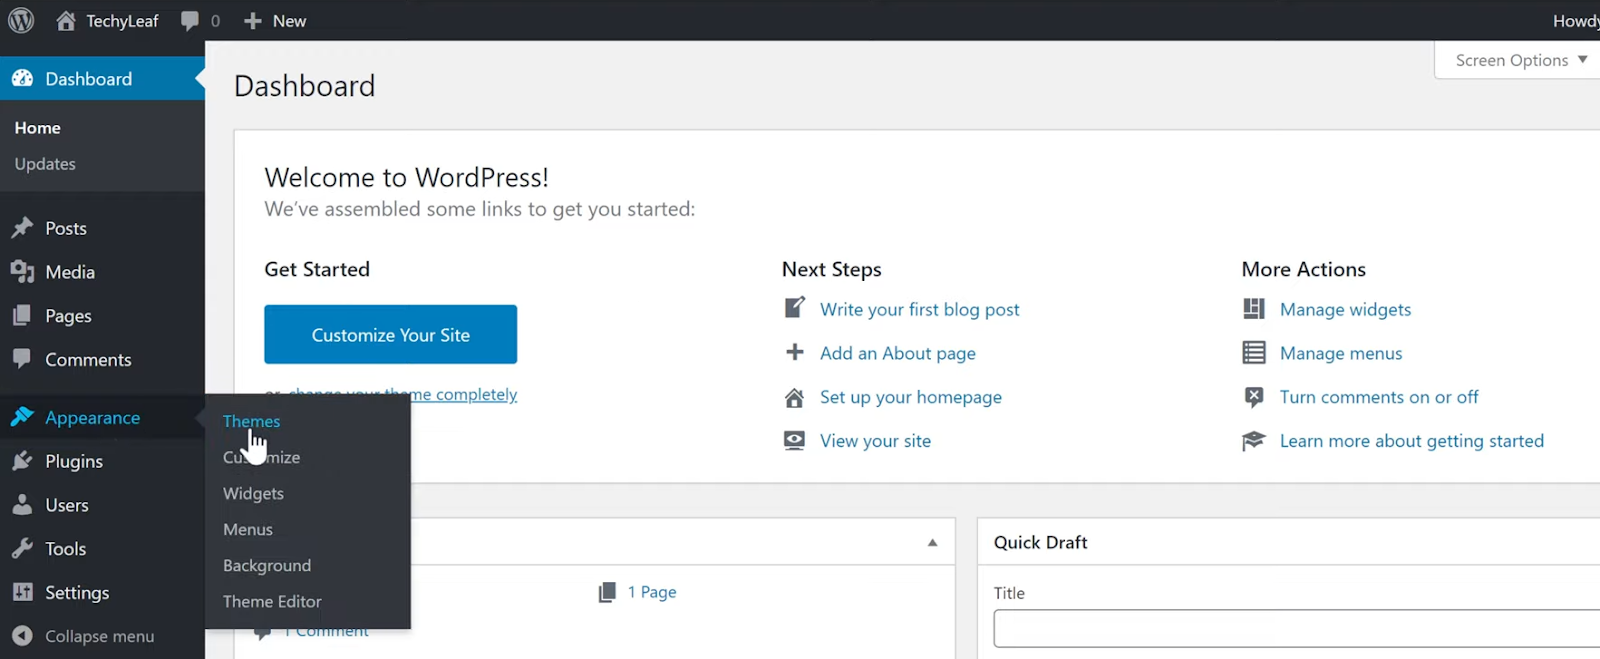
Task: Click Turn comments on or off link
Action: pos(1379,397)
